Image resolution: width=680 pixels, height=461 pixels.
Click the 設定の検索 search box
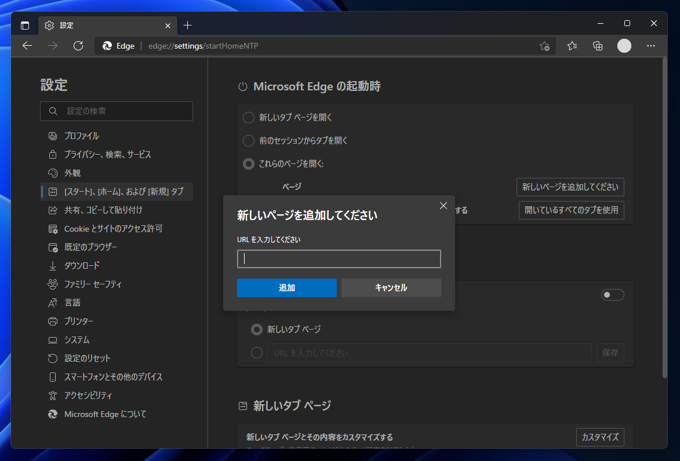coord(116,111)
